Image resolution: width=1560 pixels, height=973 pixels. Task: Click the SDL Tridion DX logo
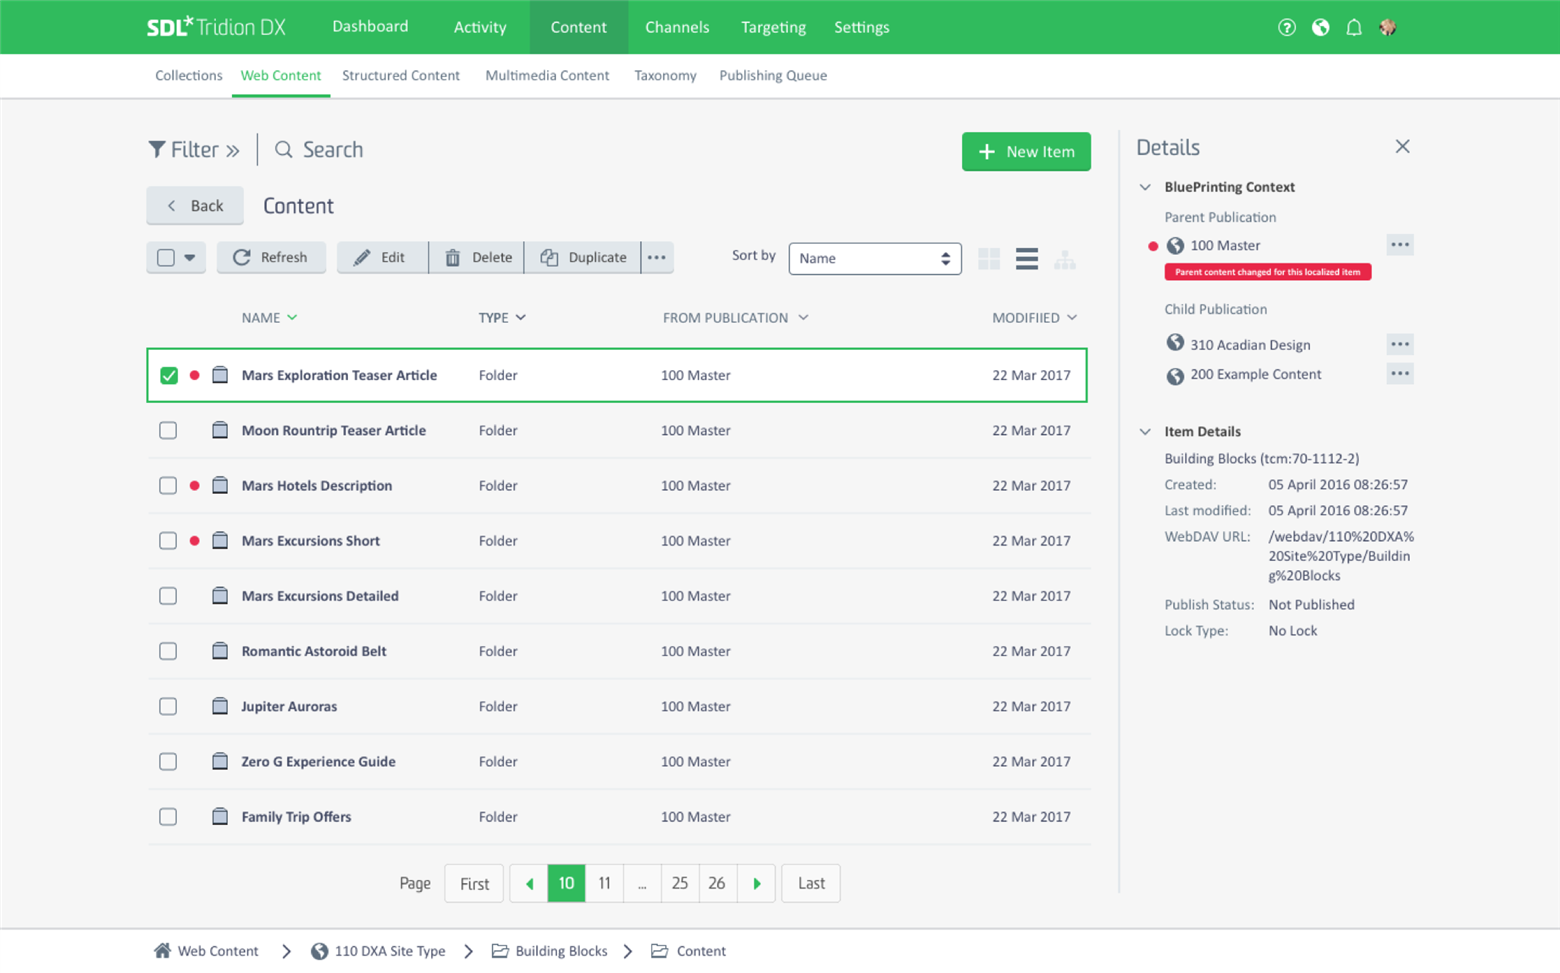click(x=216, y=27)
